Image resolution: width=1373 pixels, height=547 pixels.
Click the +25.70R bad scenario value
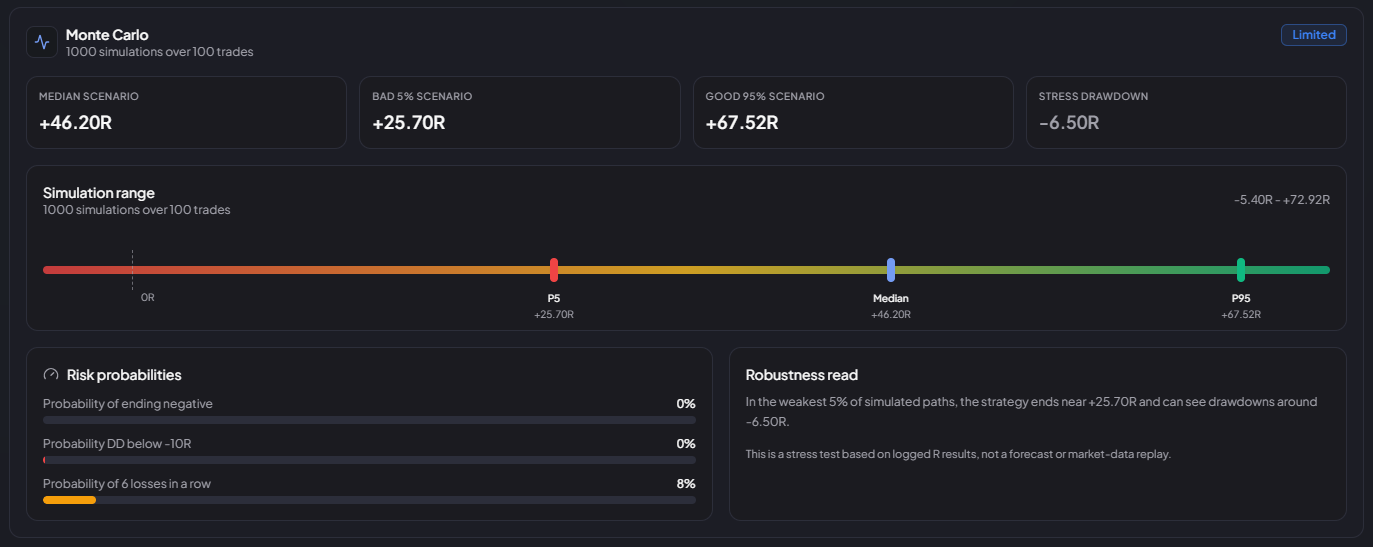(x=408, y=123)
